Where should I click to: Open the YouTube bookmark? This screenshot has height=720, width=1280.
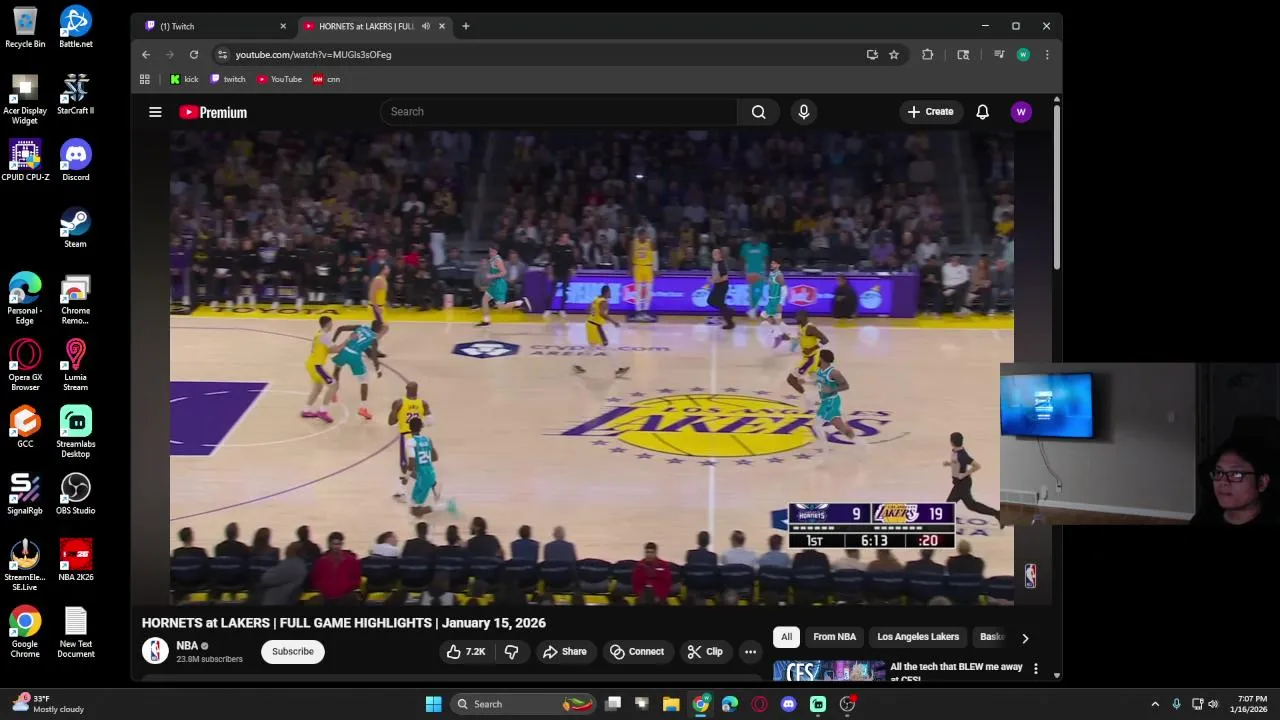pos(279,79)
